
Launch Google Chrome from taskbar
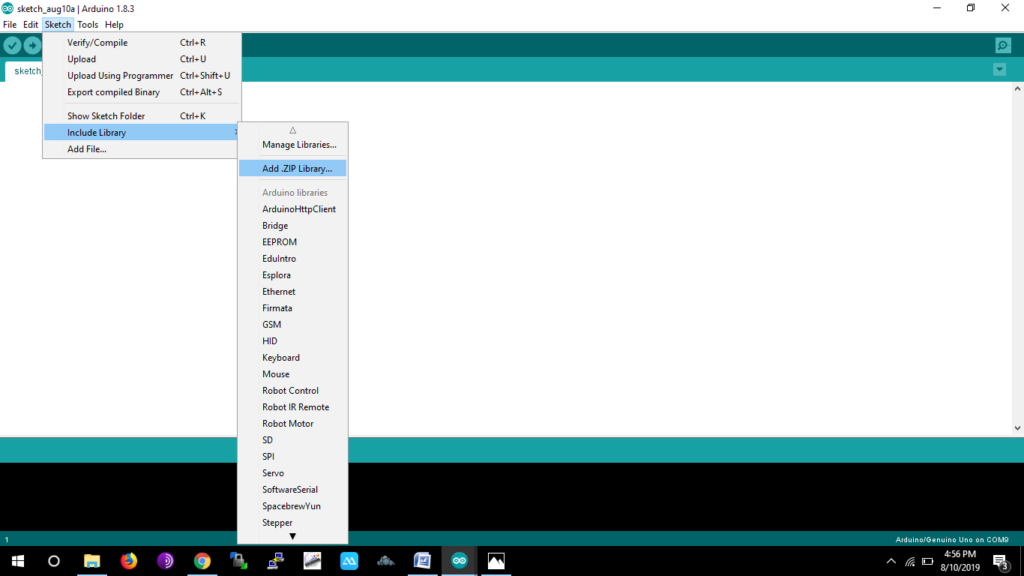pos(202,561)
